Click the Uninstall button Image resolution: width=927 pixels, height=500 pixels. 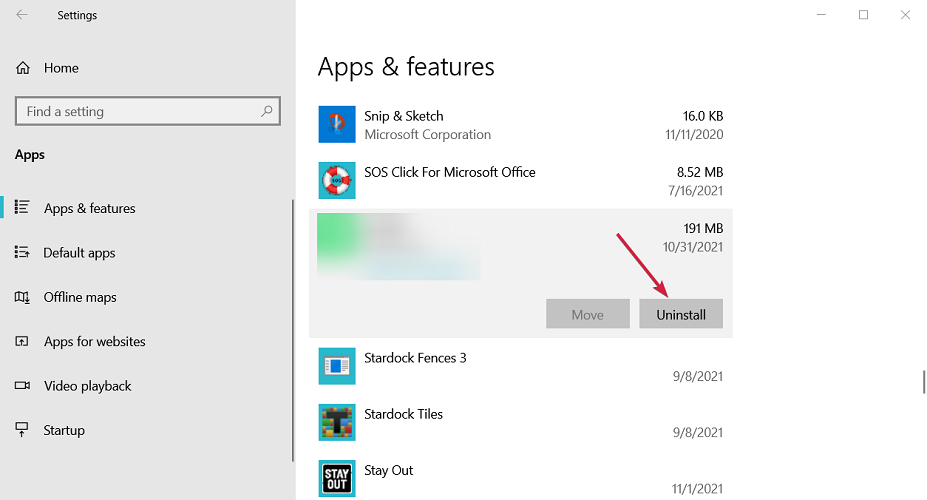click(681, 314)
